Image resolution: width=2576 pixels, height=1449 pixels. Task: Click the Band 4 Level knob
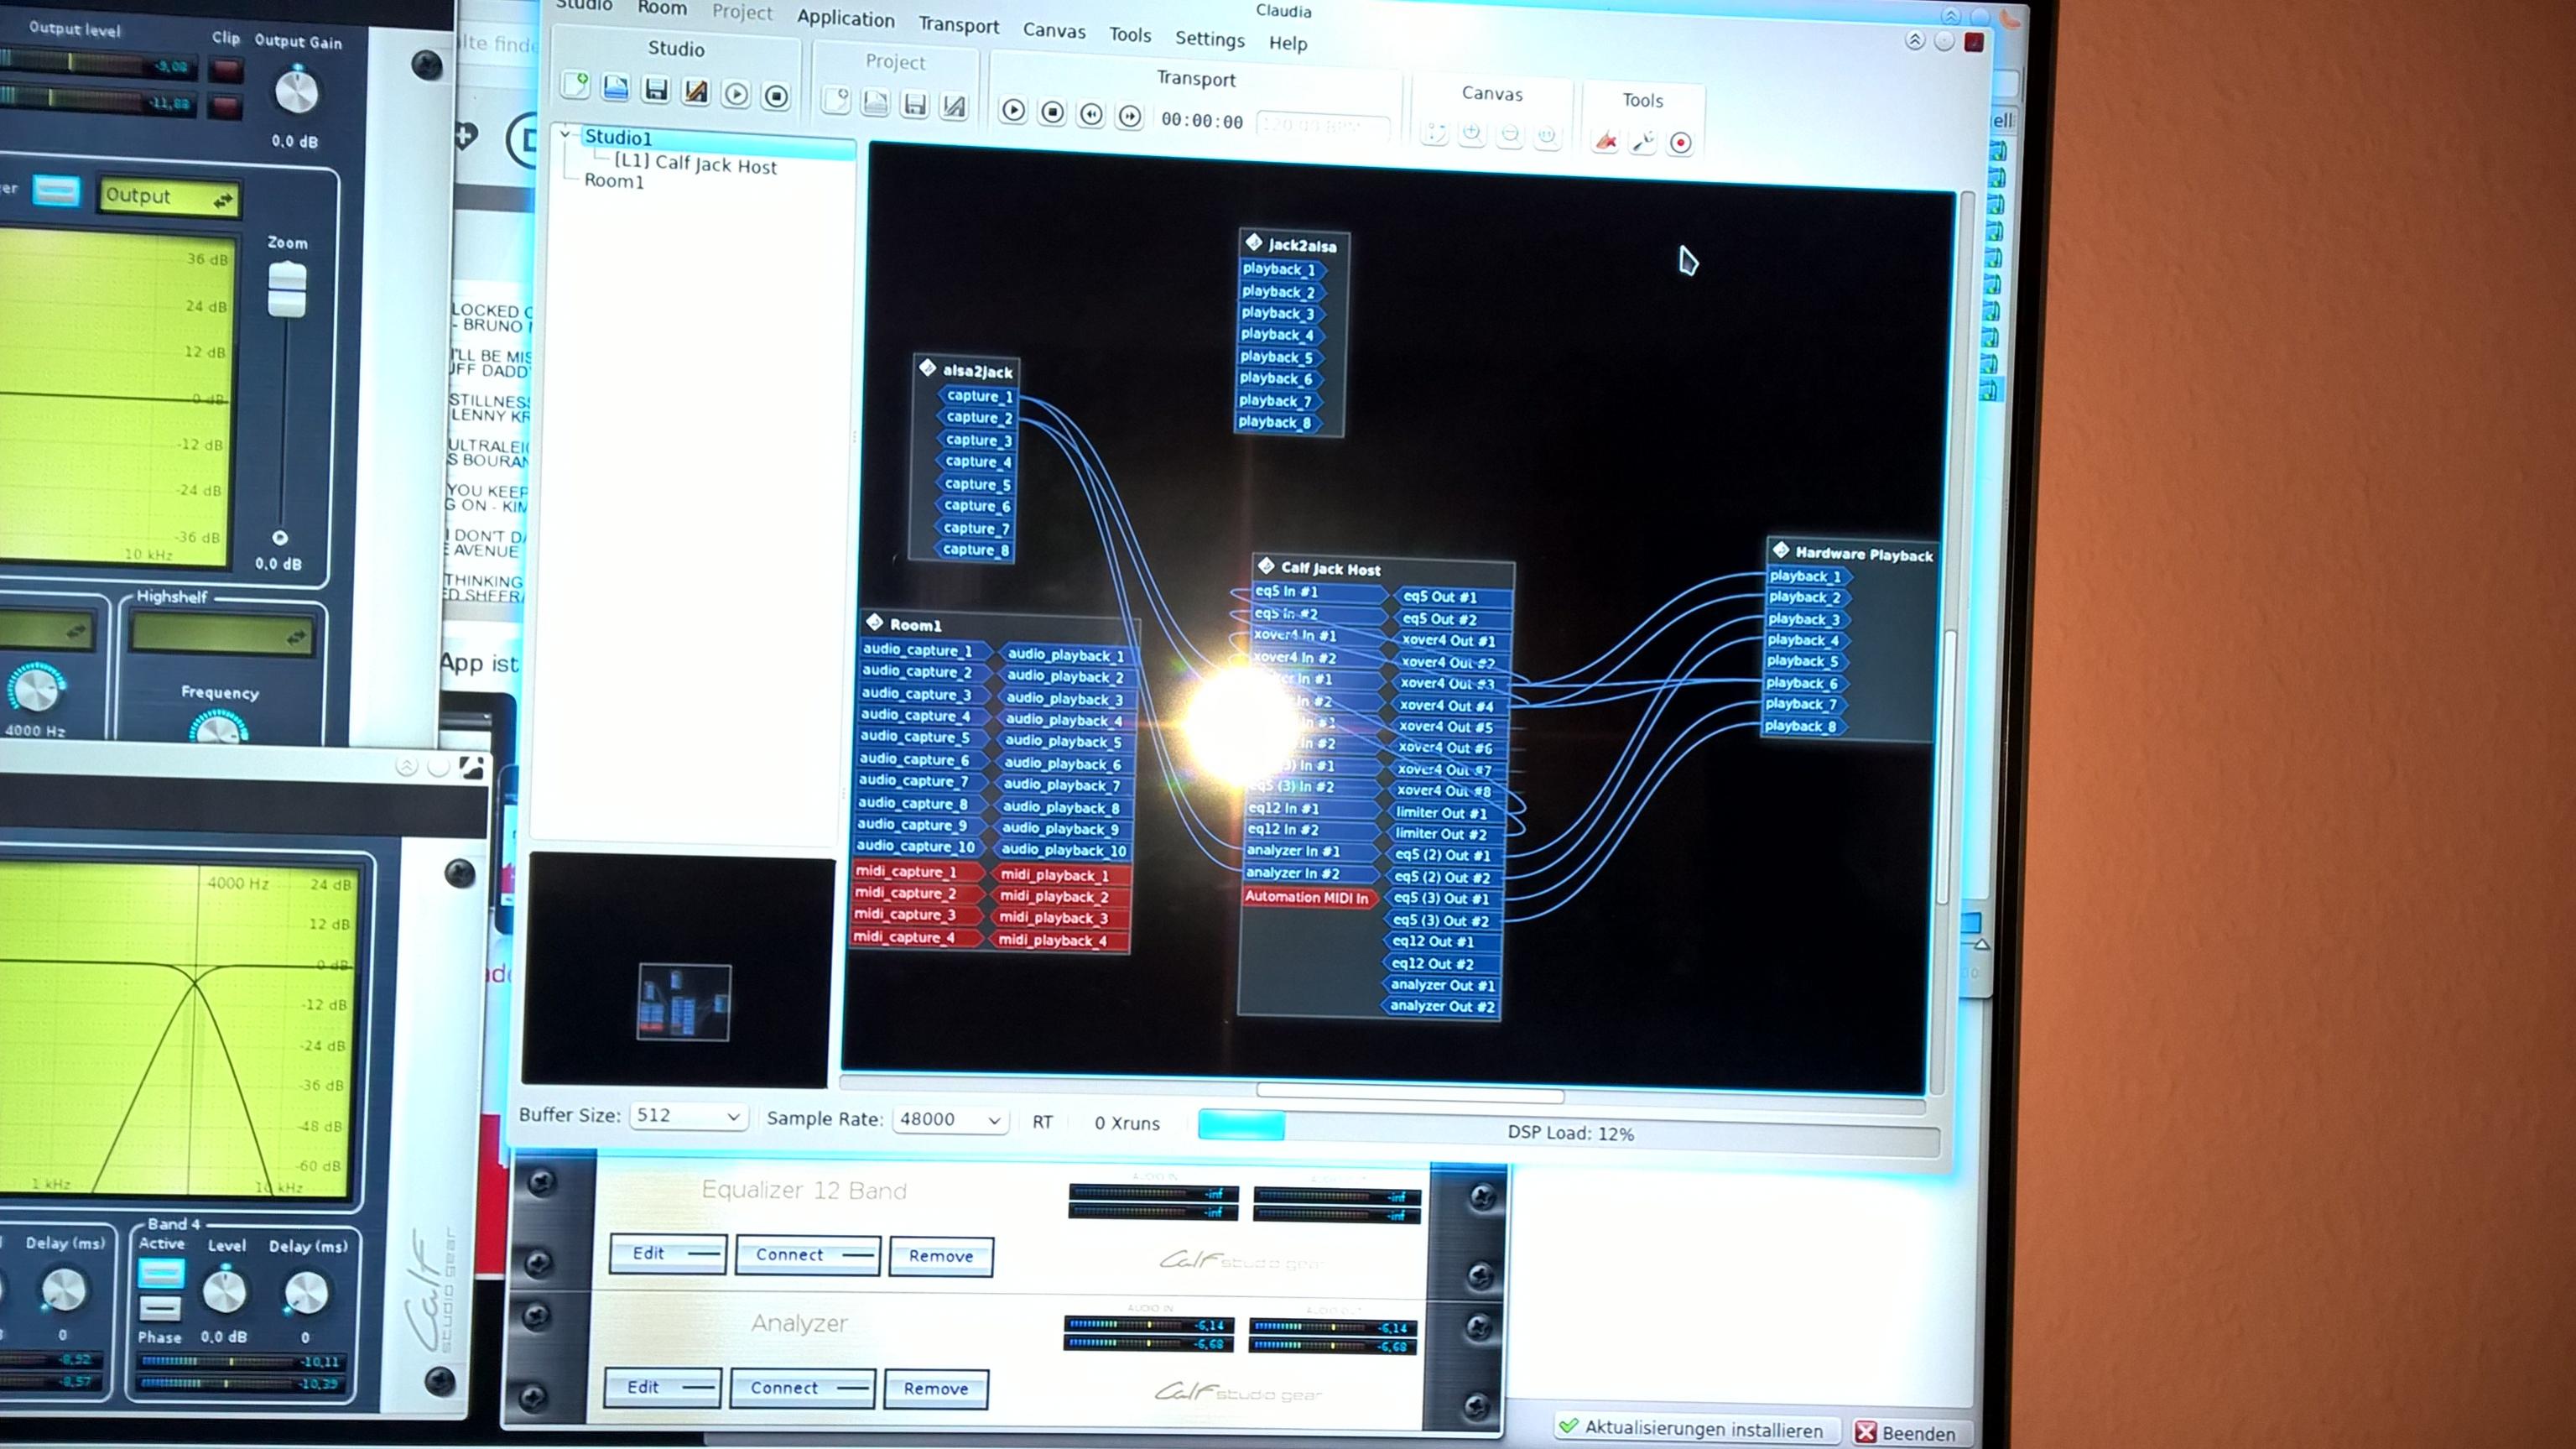coord(224,1292)
